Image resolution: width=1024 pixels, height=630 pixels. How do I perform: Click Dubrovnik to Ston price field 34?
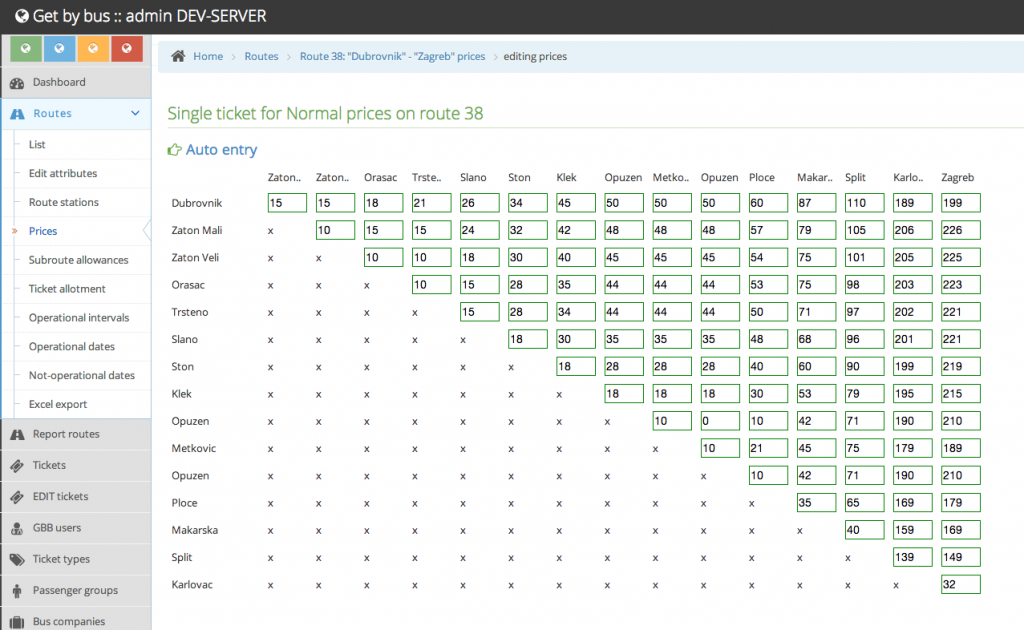tap(528, 203)
